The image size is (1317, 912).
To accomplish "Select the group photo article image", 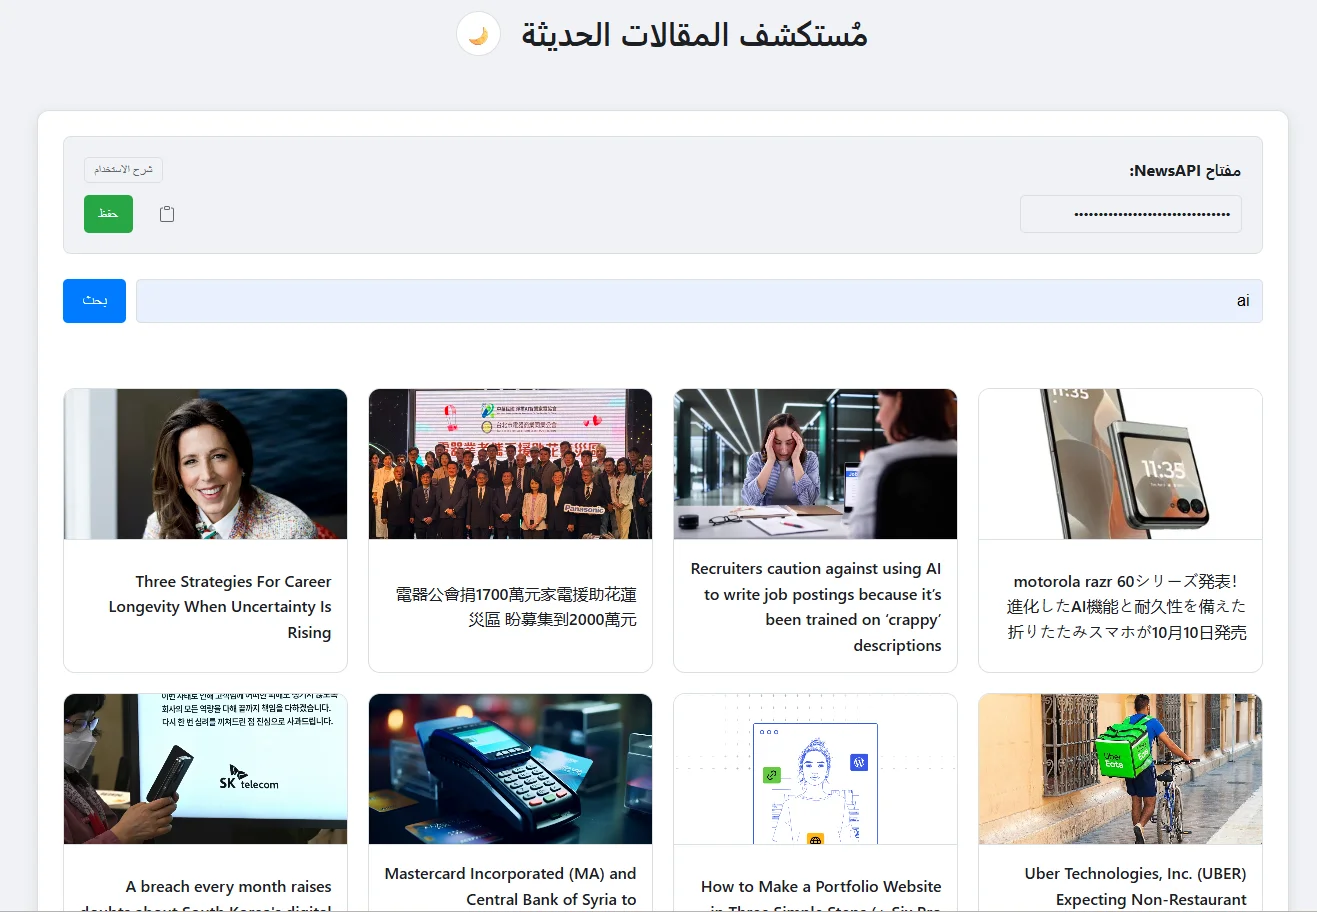I will 510,464.
